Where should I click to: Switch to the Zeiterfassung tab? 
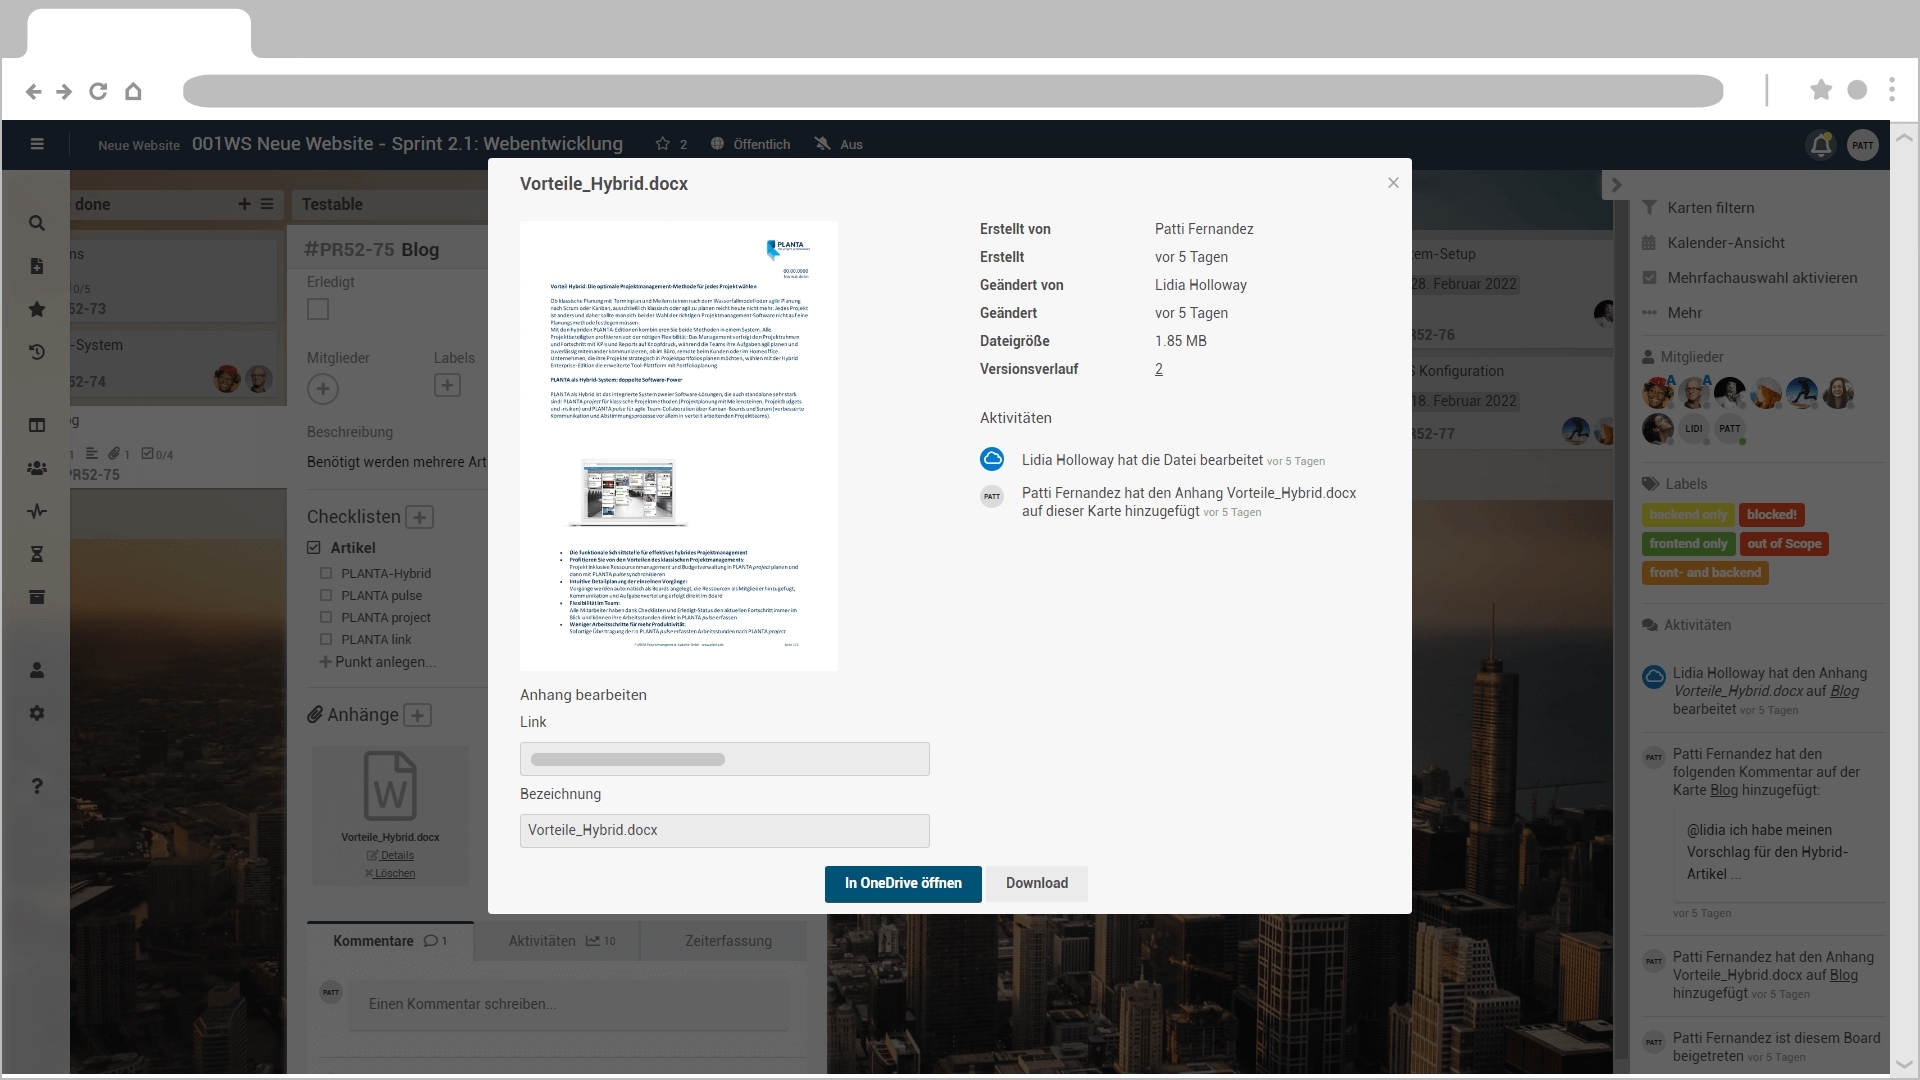click(728, 941)
